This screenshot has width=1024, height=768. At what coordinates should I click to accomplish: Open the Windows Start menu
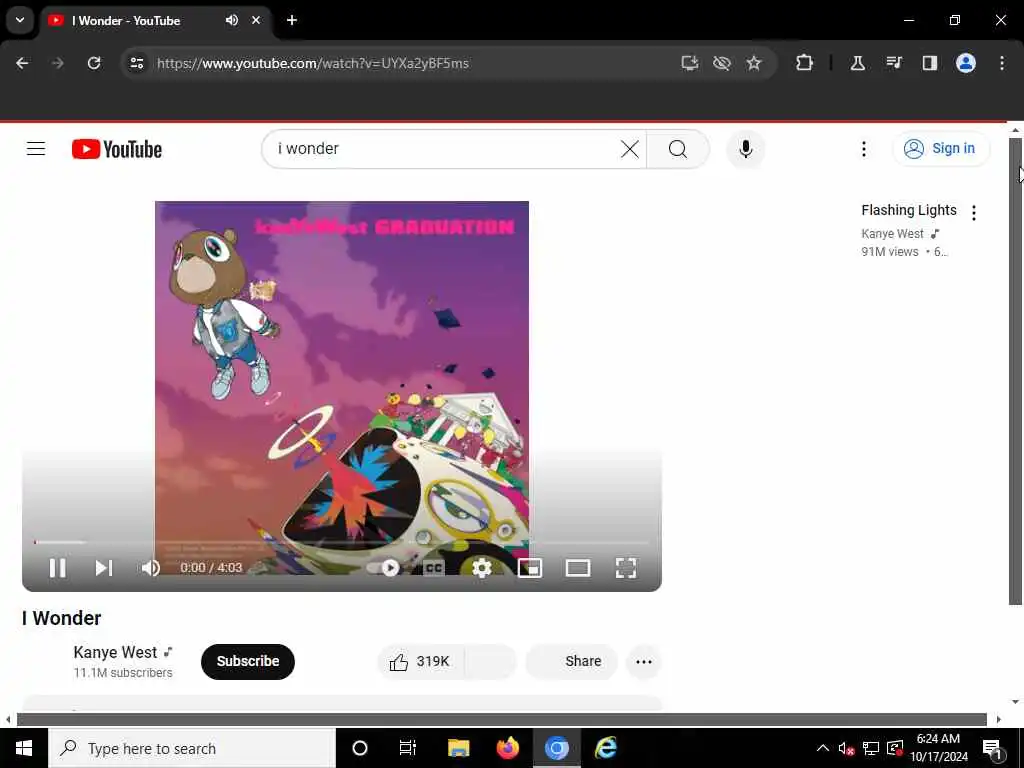24,748
